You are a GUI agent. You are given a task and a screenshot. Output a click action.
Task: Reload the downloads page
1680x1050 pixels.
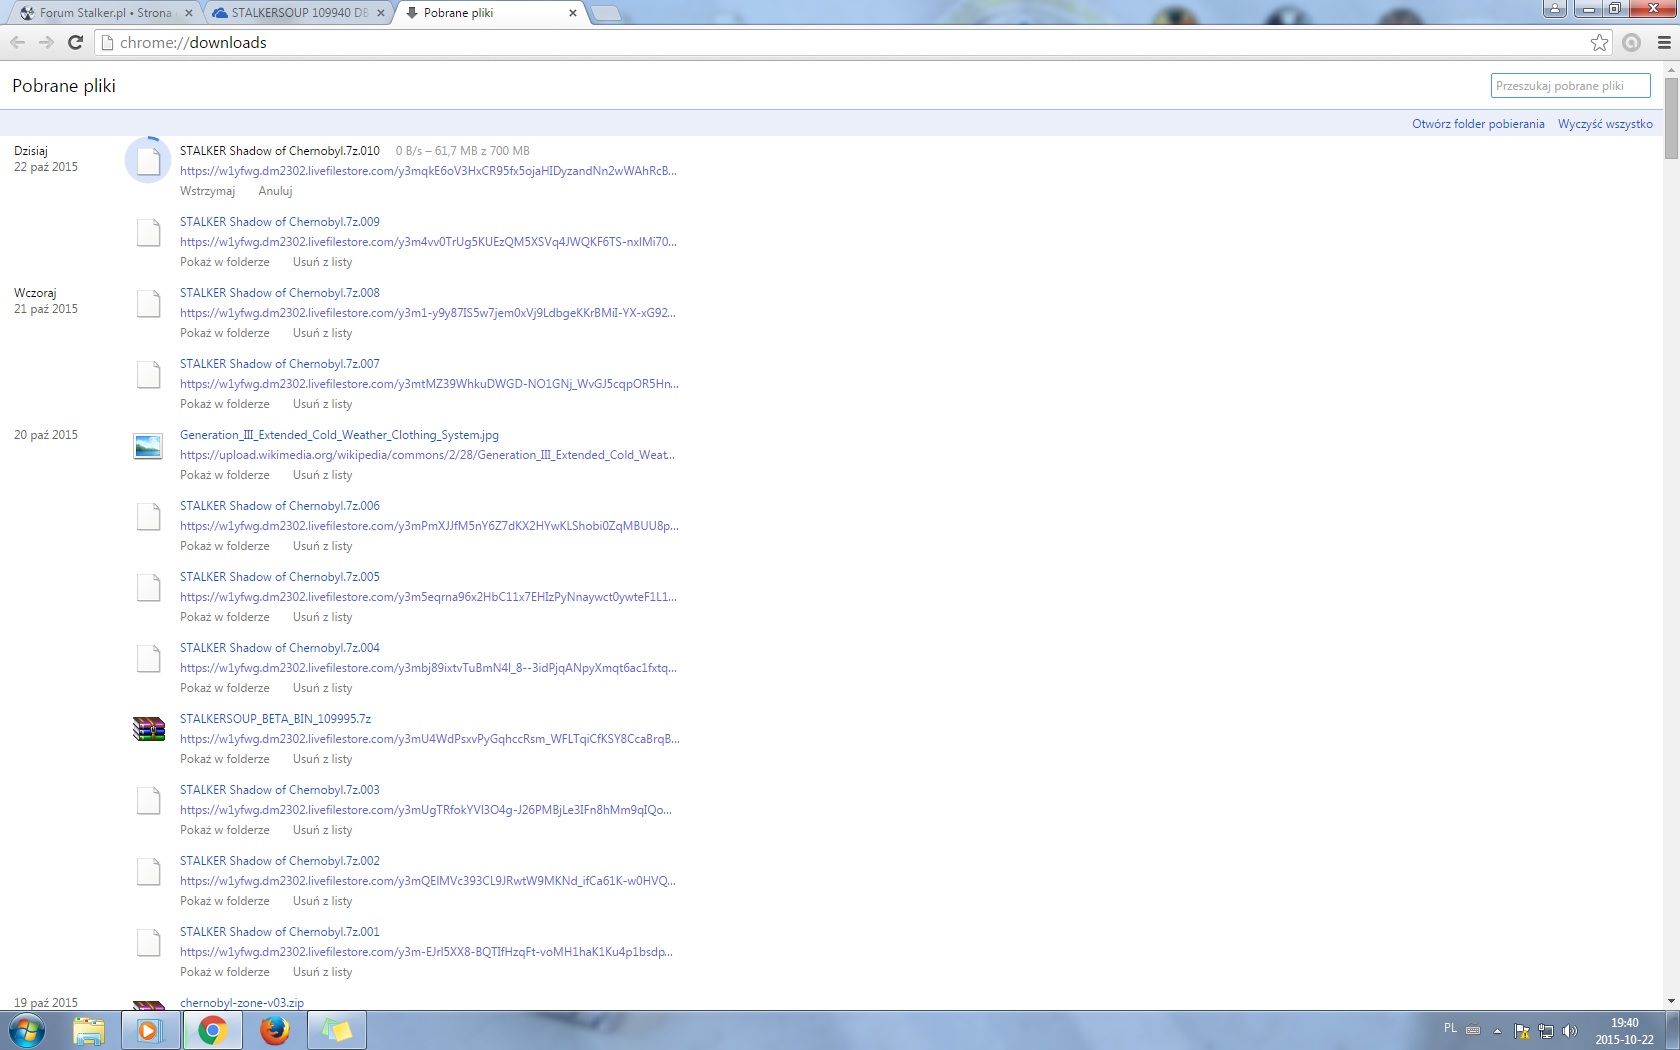pos(75,42)
